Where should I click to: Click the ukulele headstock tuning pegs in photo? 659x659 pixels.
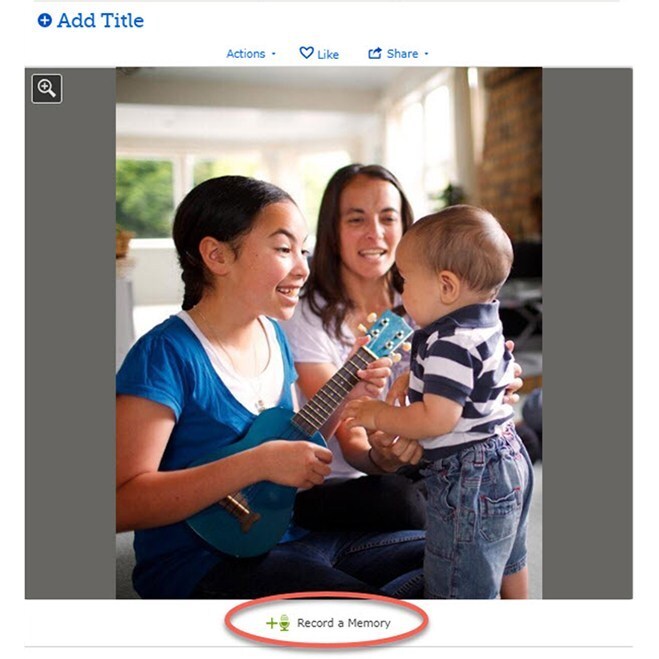tap(387, 334)
